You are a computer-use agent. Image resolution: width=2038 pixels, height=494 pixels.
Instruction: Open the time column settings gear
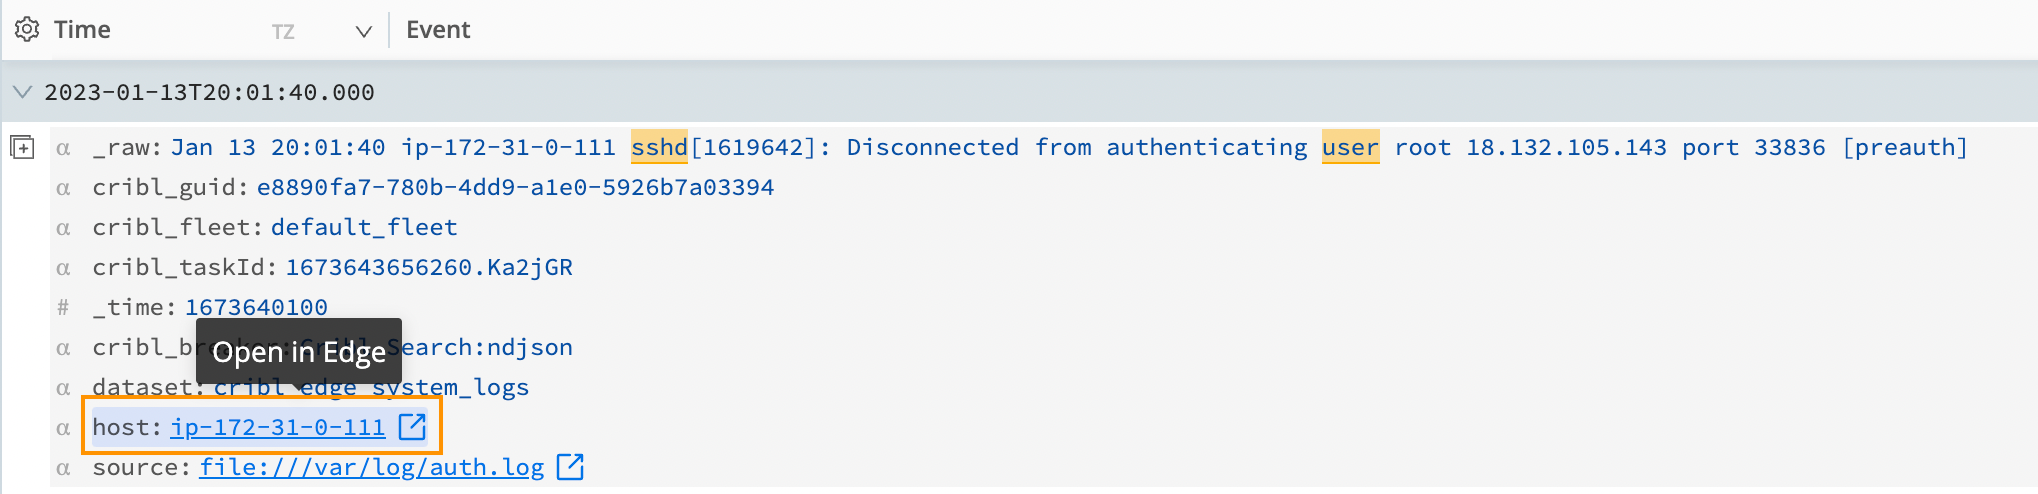pos(27,30)
